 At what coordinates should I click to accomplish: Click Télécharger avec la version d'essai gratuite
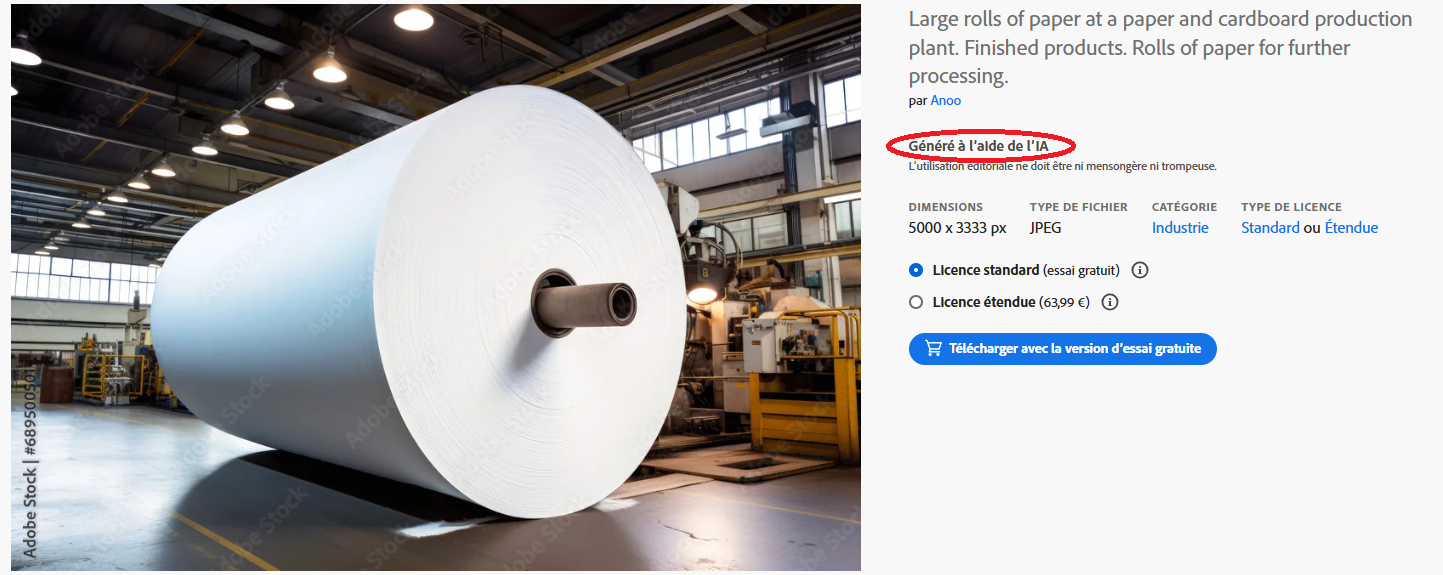[x=1063, y=349]
